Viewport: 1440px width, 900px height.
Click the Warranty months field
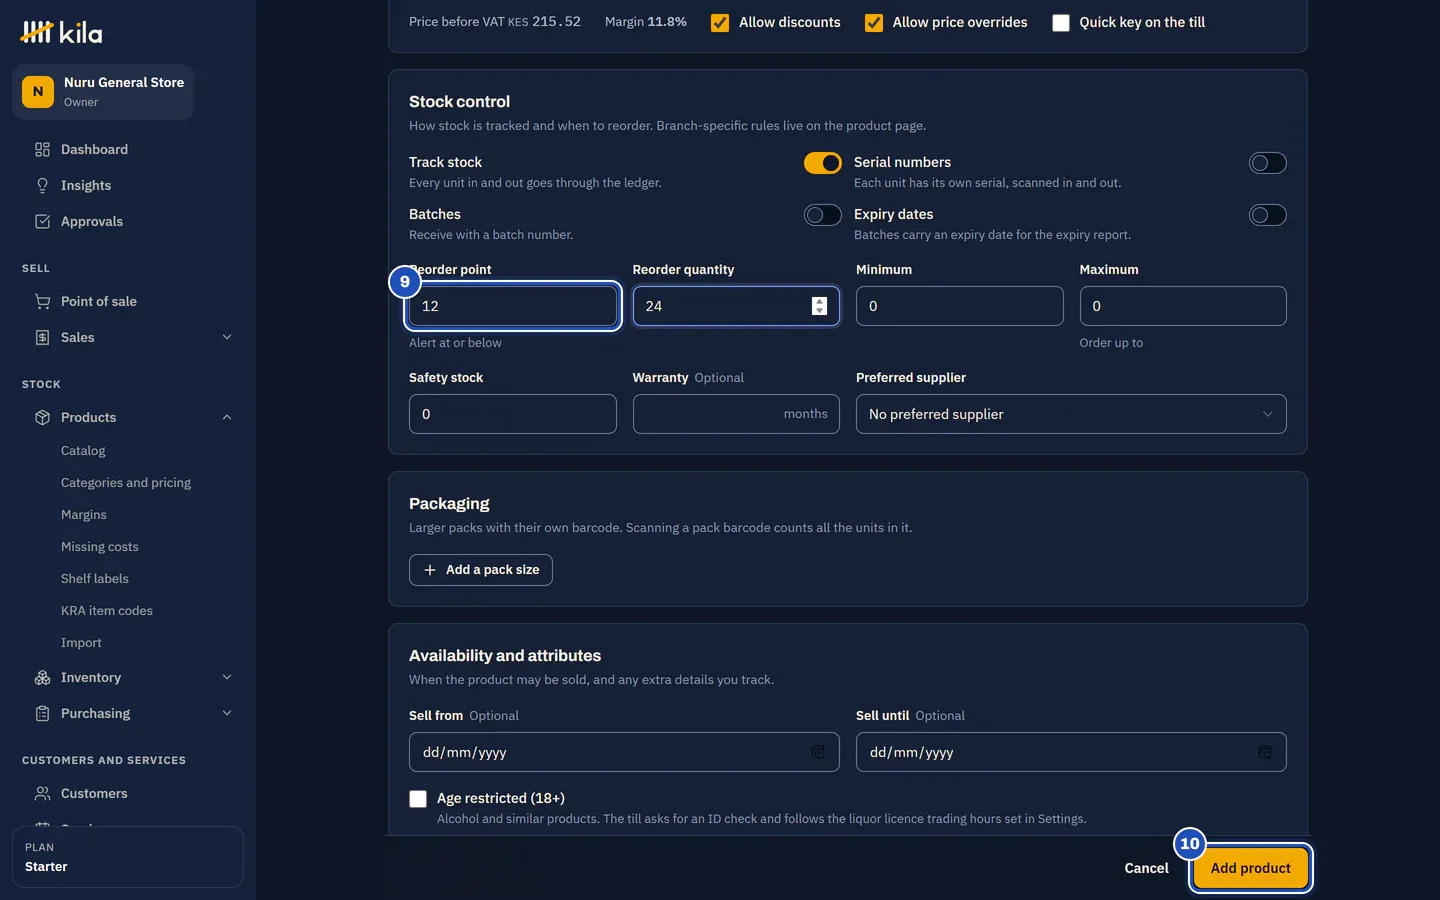tap(736, 414)
